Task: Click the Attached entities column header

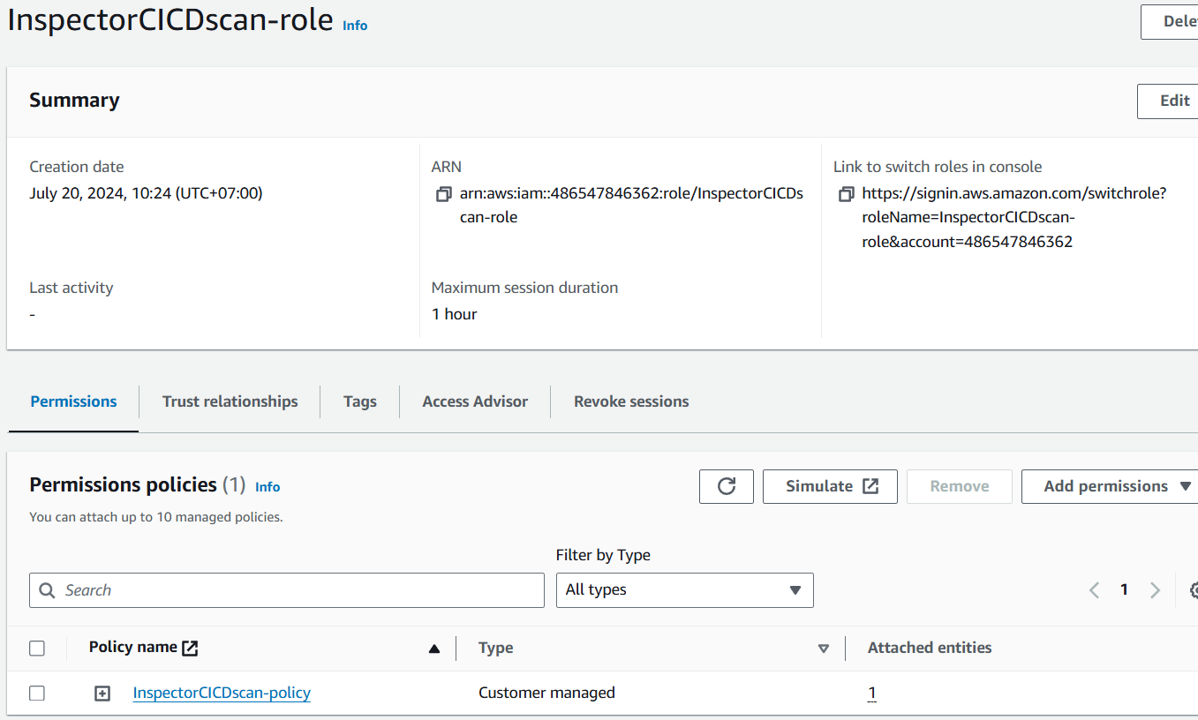Action: pos(929,647)
